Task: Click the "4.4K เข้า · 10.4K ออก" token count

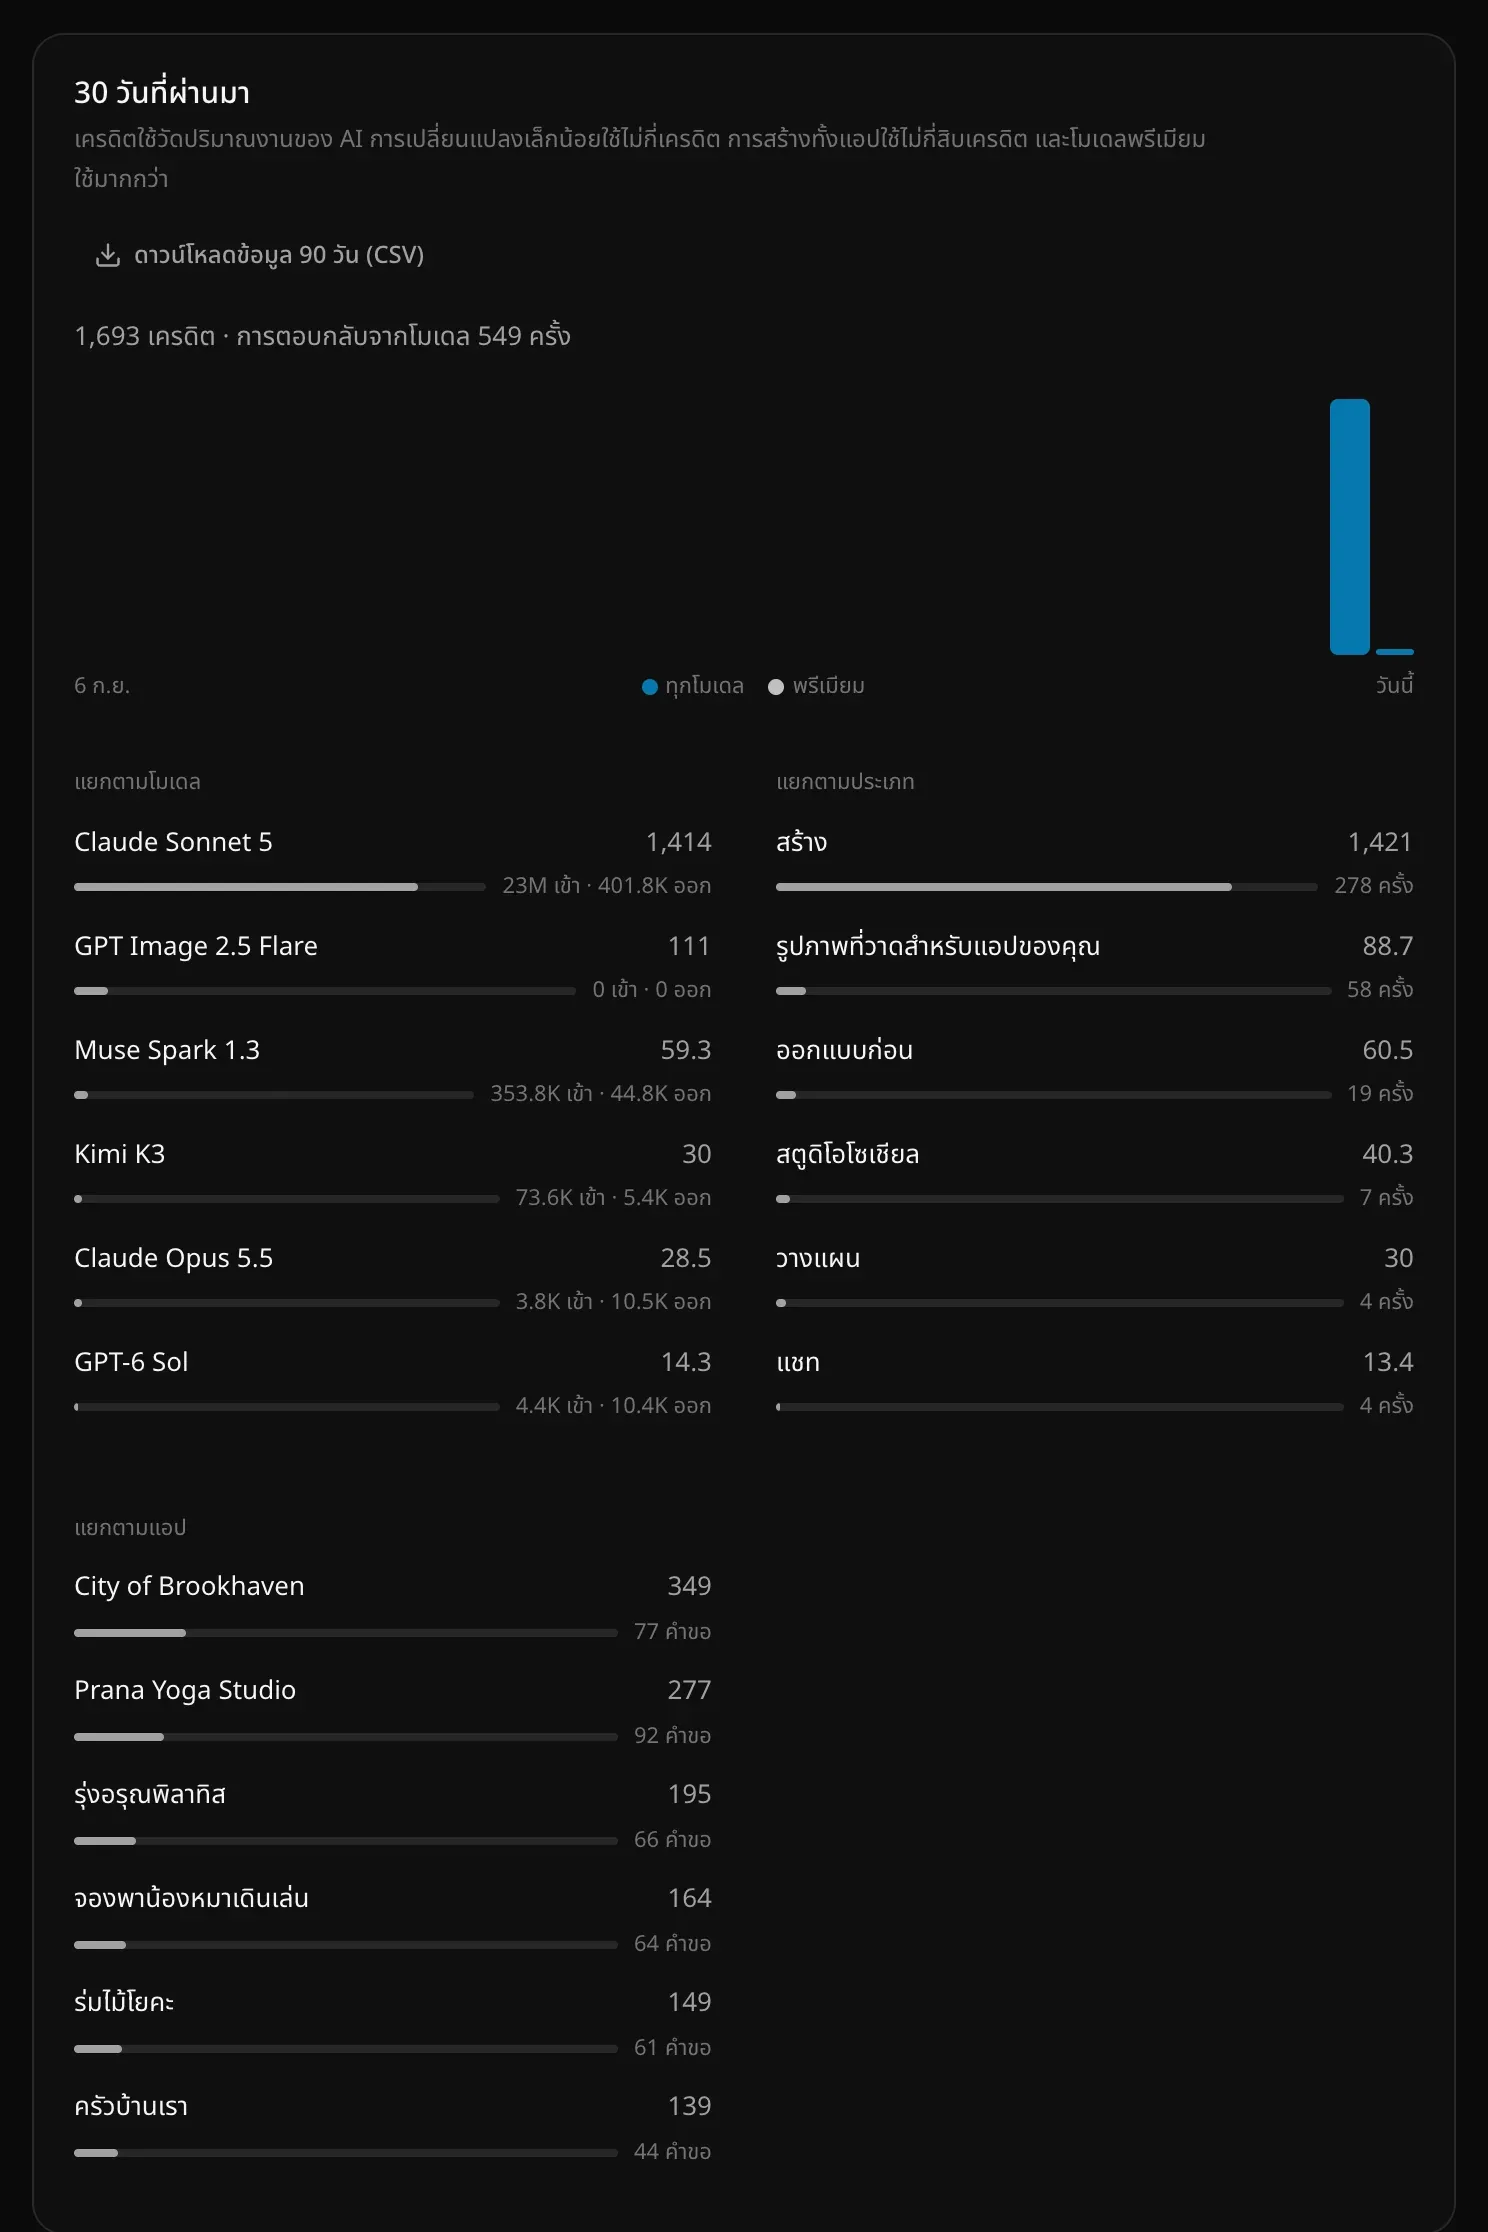Action: (614, 1406)
